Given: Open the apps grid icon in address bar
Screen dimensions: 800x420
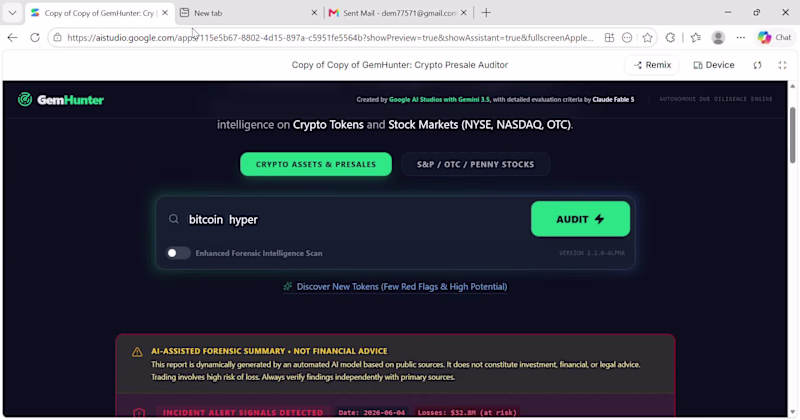Looking at the screenshot, I should pyautogui.click(x=609, y=37).
